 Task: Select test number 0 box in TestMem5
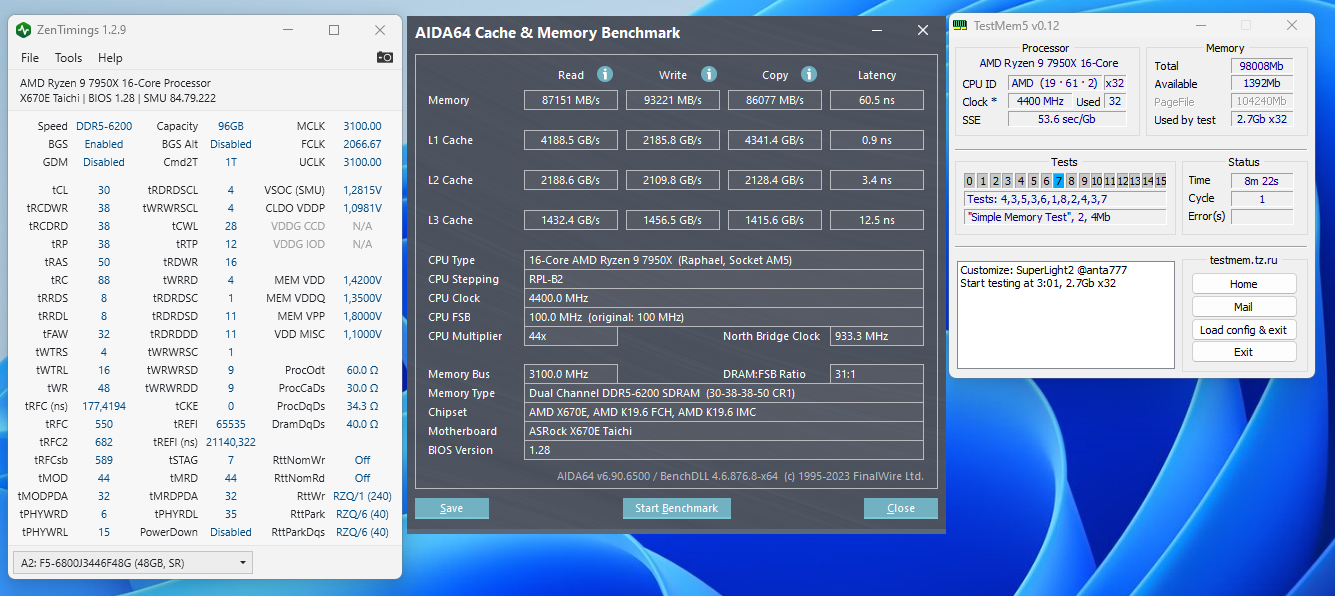point(969,181)
